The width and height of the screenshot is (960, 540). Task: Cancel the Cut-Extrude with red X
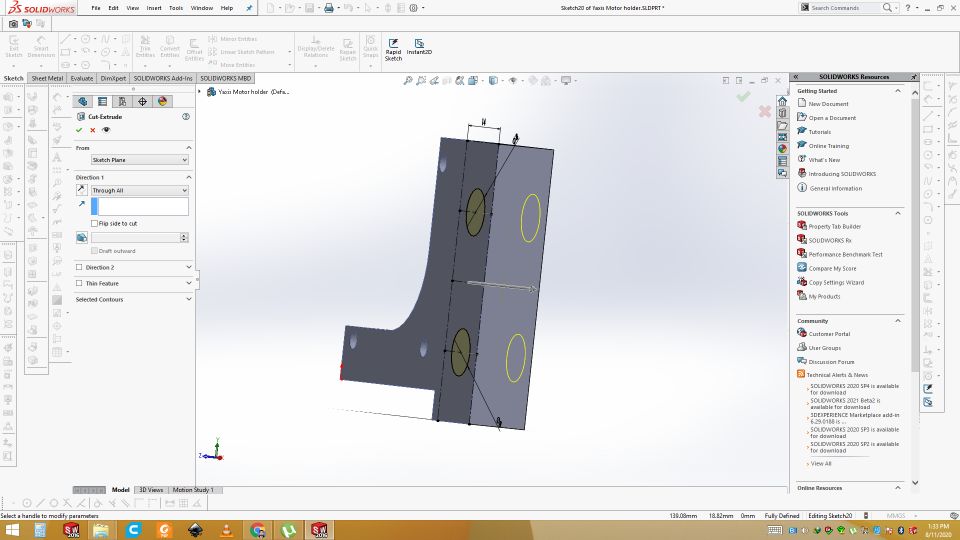(x=92, y=130)
